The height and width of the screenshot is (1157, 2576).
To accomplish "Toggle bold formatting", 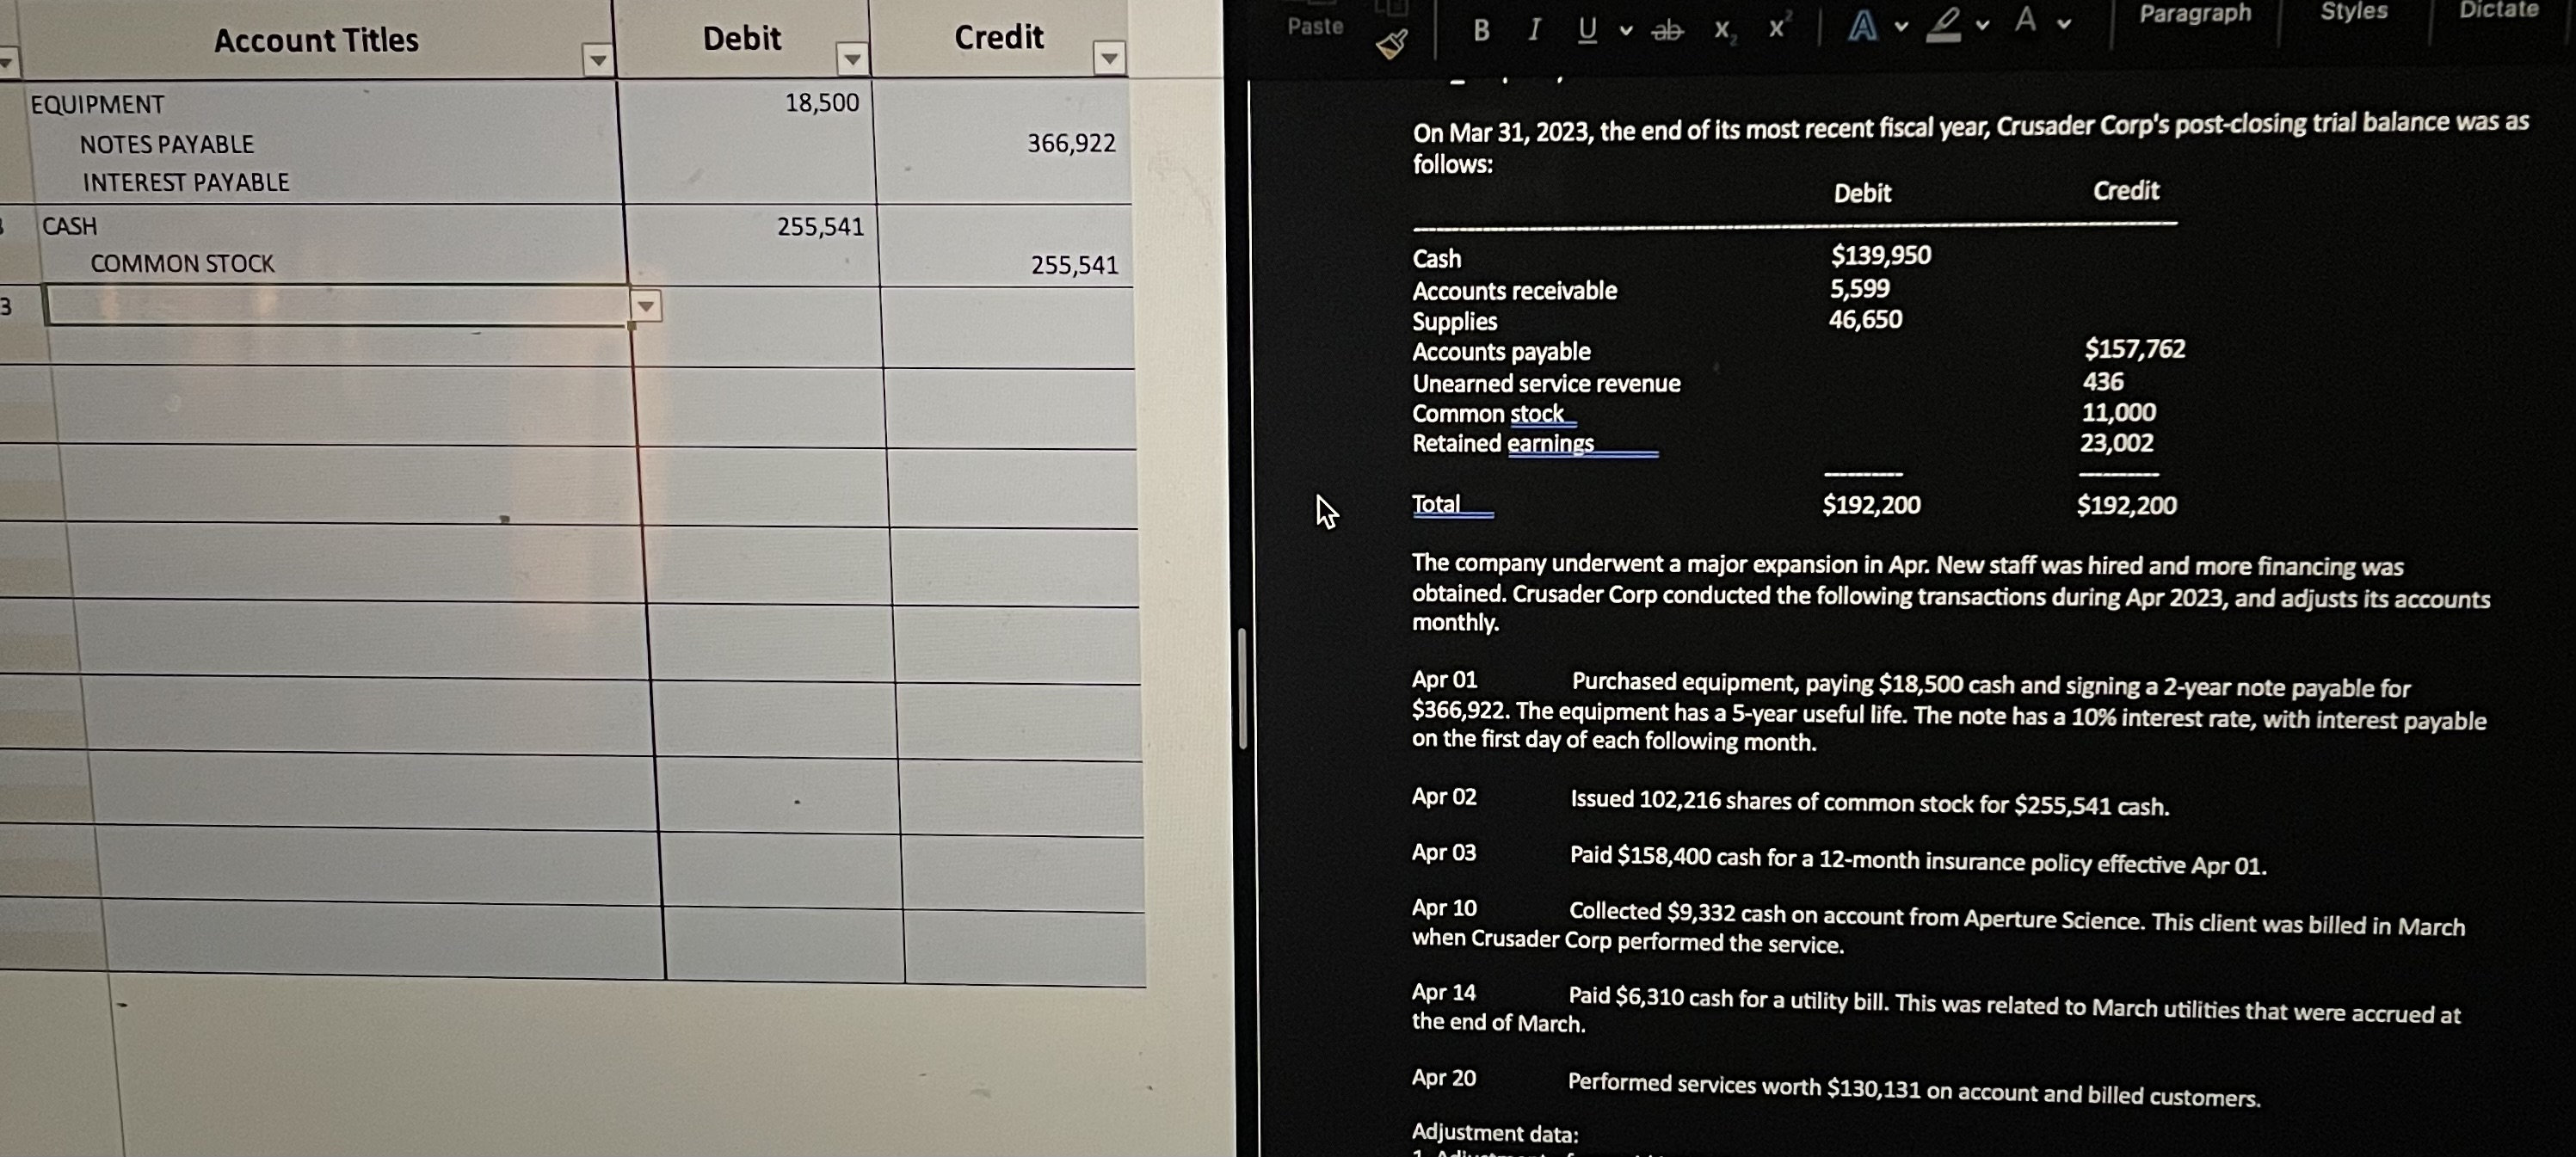I will tap(1481, 31).
